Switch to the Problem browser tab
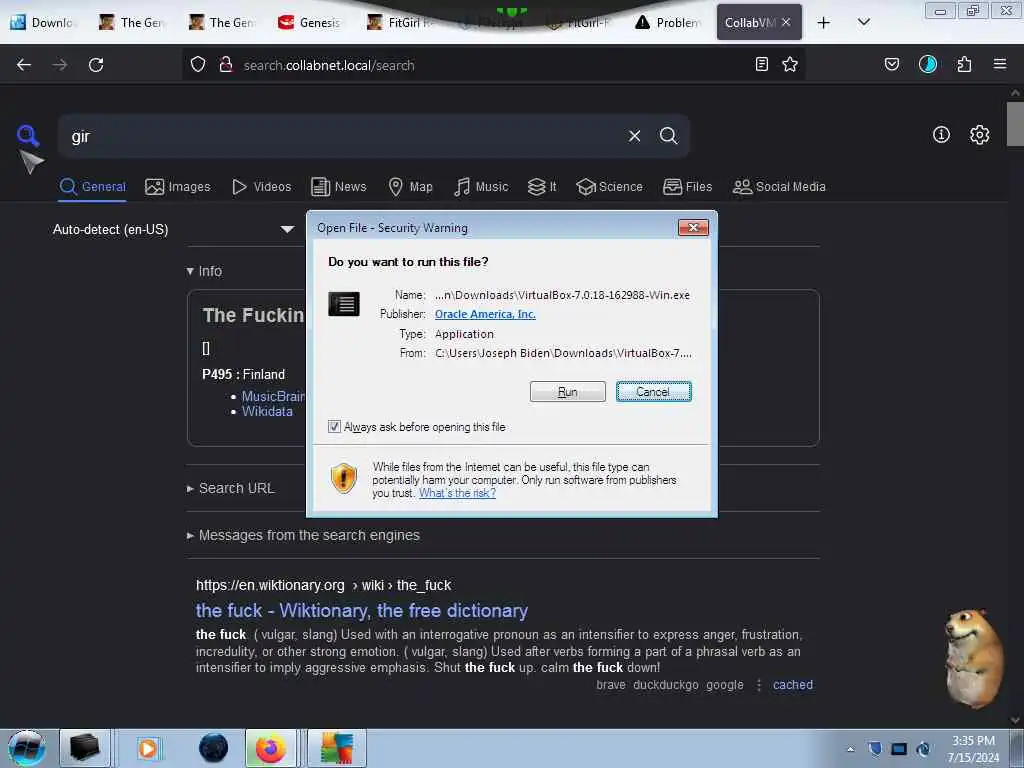This screenshot has height=768, width=1024. point(668,23)
